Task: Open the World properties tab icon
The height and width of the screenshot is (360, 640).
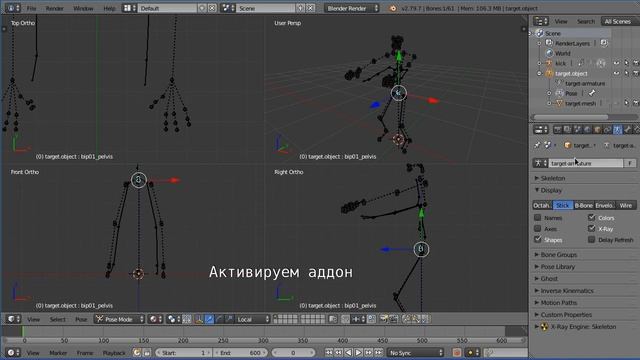Action: click(x=587, y=130)
